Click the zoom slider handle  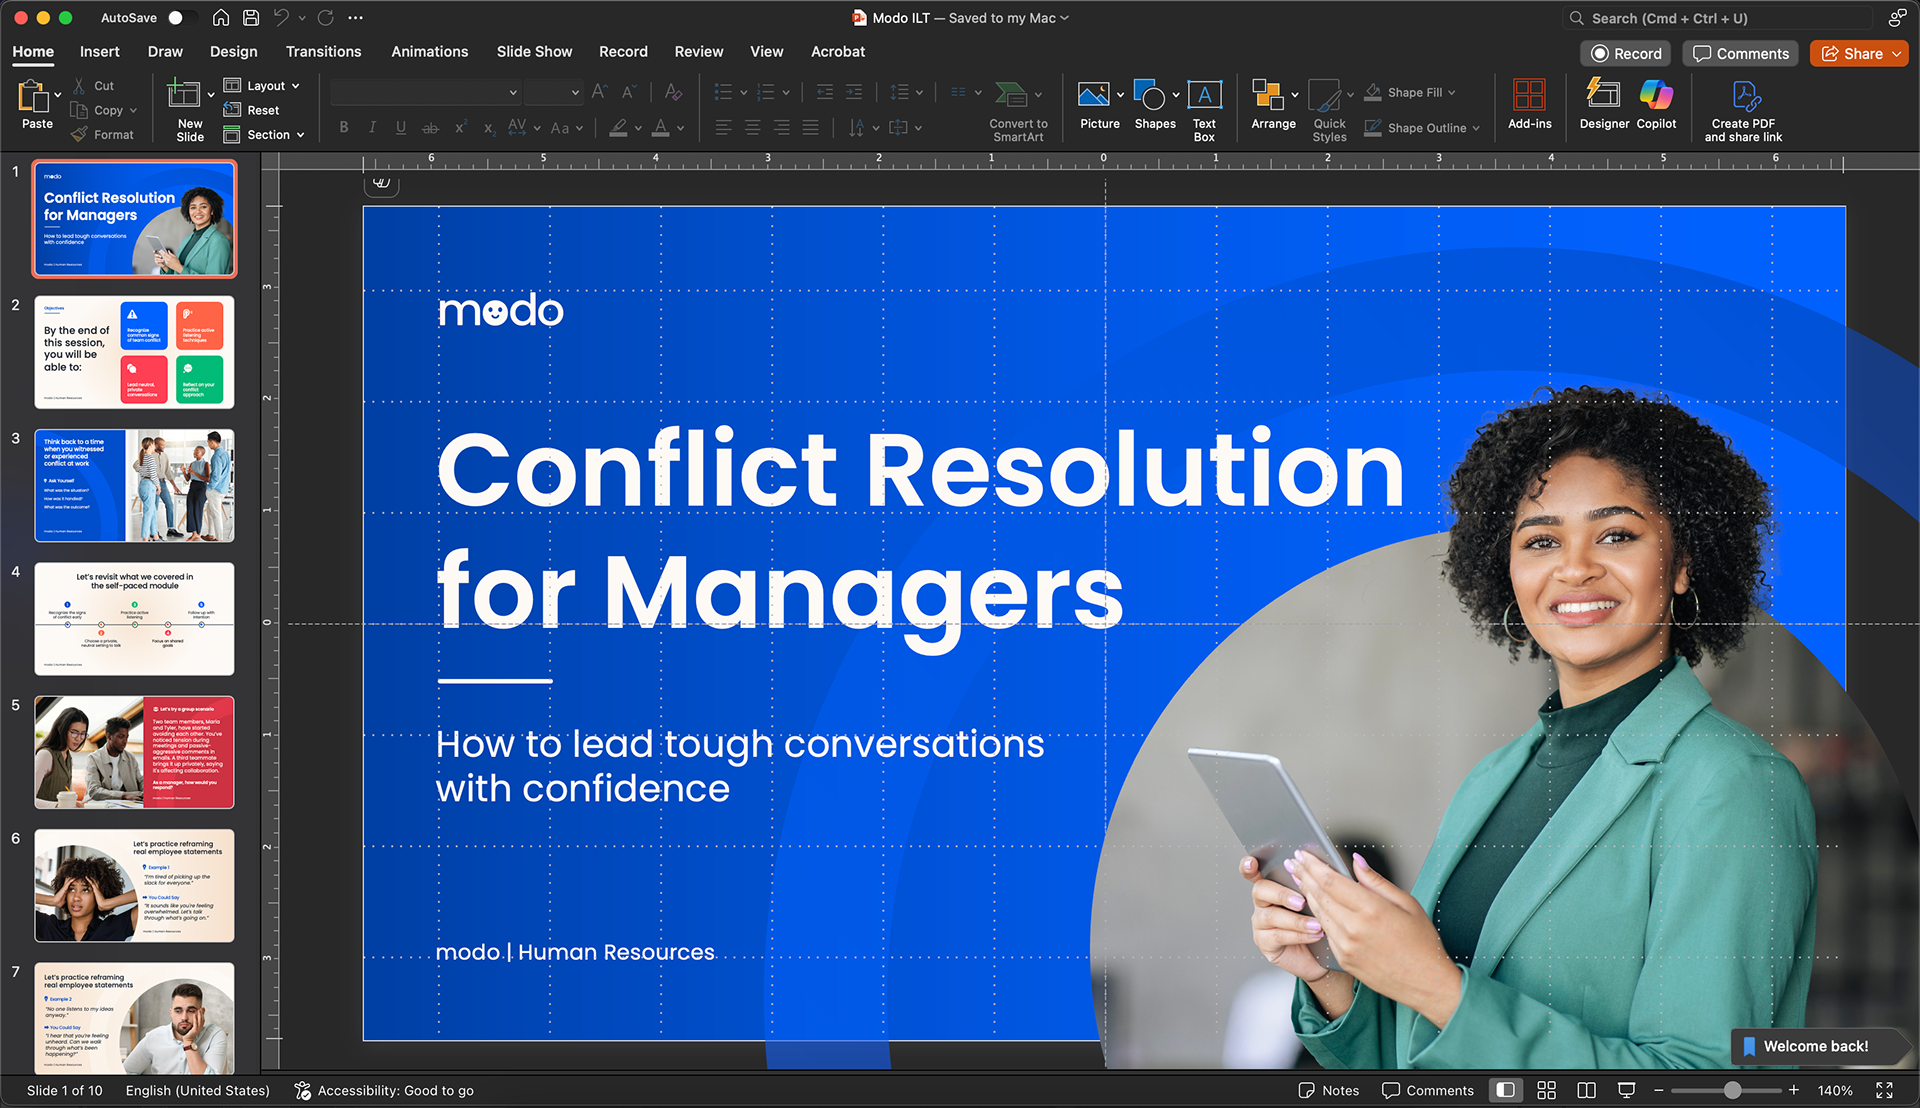tap(1732, 1090)
